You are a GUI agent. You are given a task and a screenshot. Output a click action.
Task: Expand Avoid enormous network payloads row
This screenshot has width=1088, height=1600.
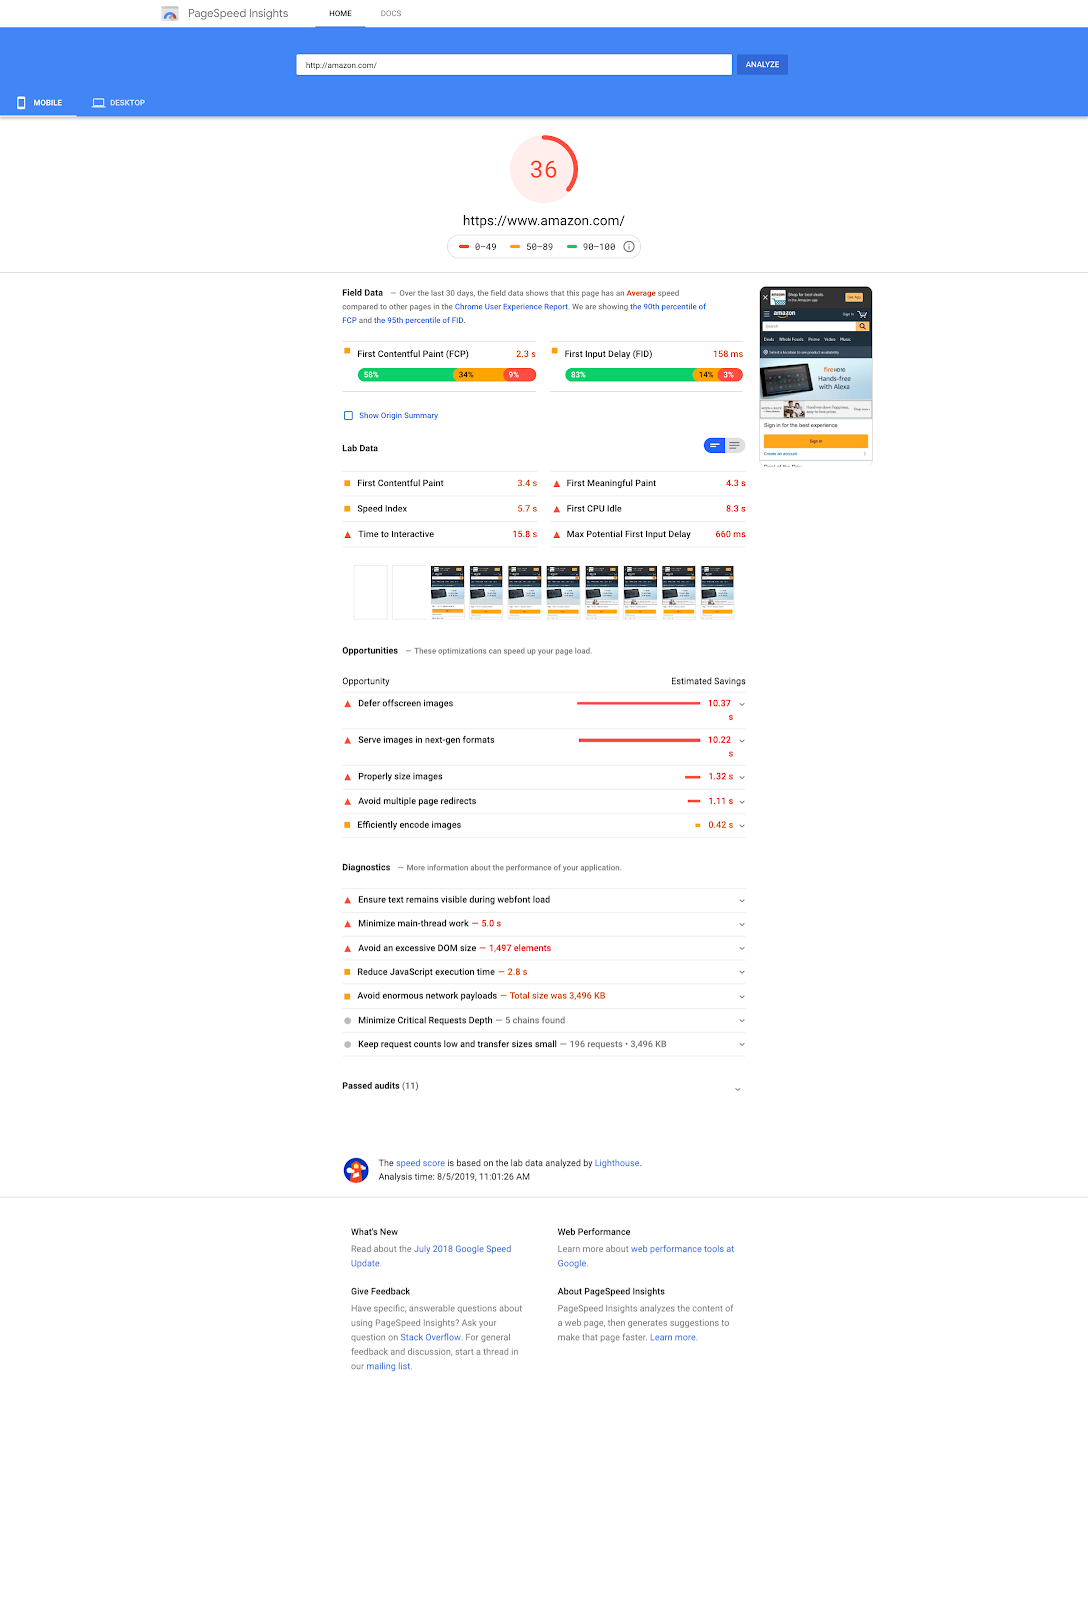pyautogui.click(x=742, y=996)
